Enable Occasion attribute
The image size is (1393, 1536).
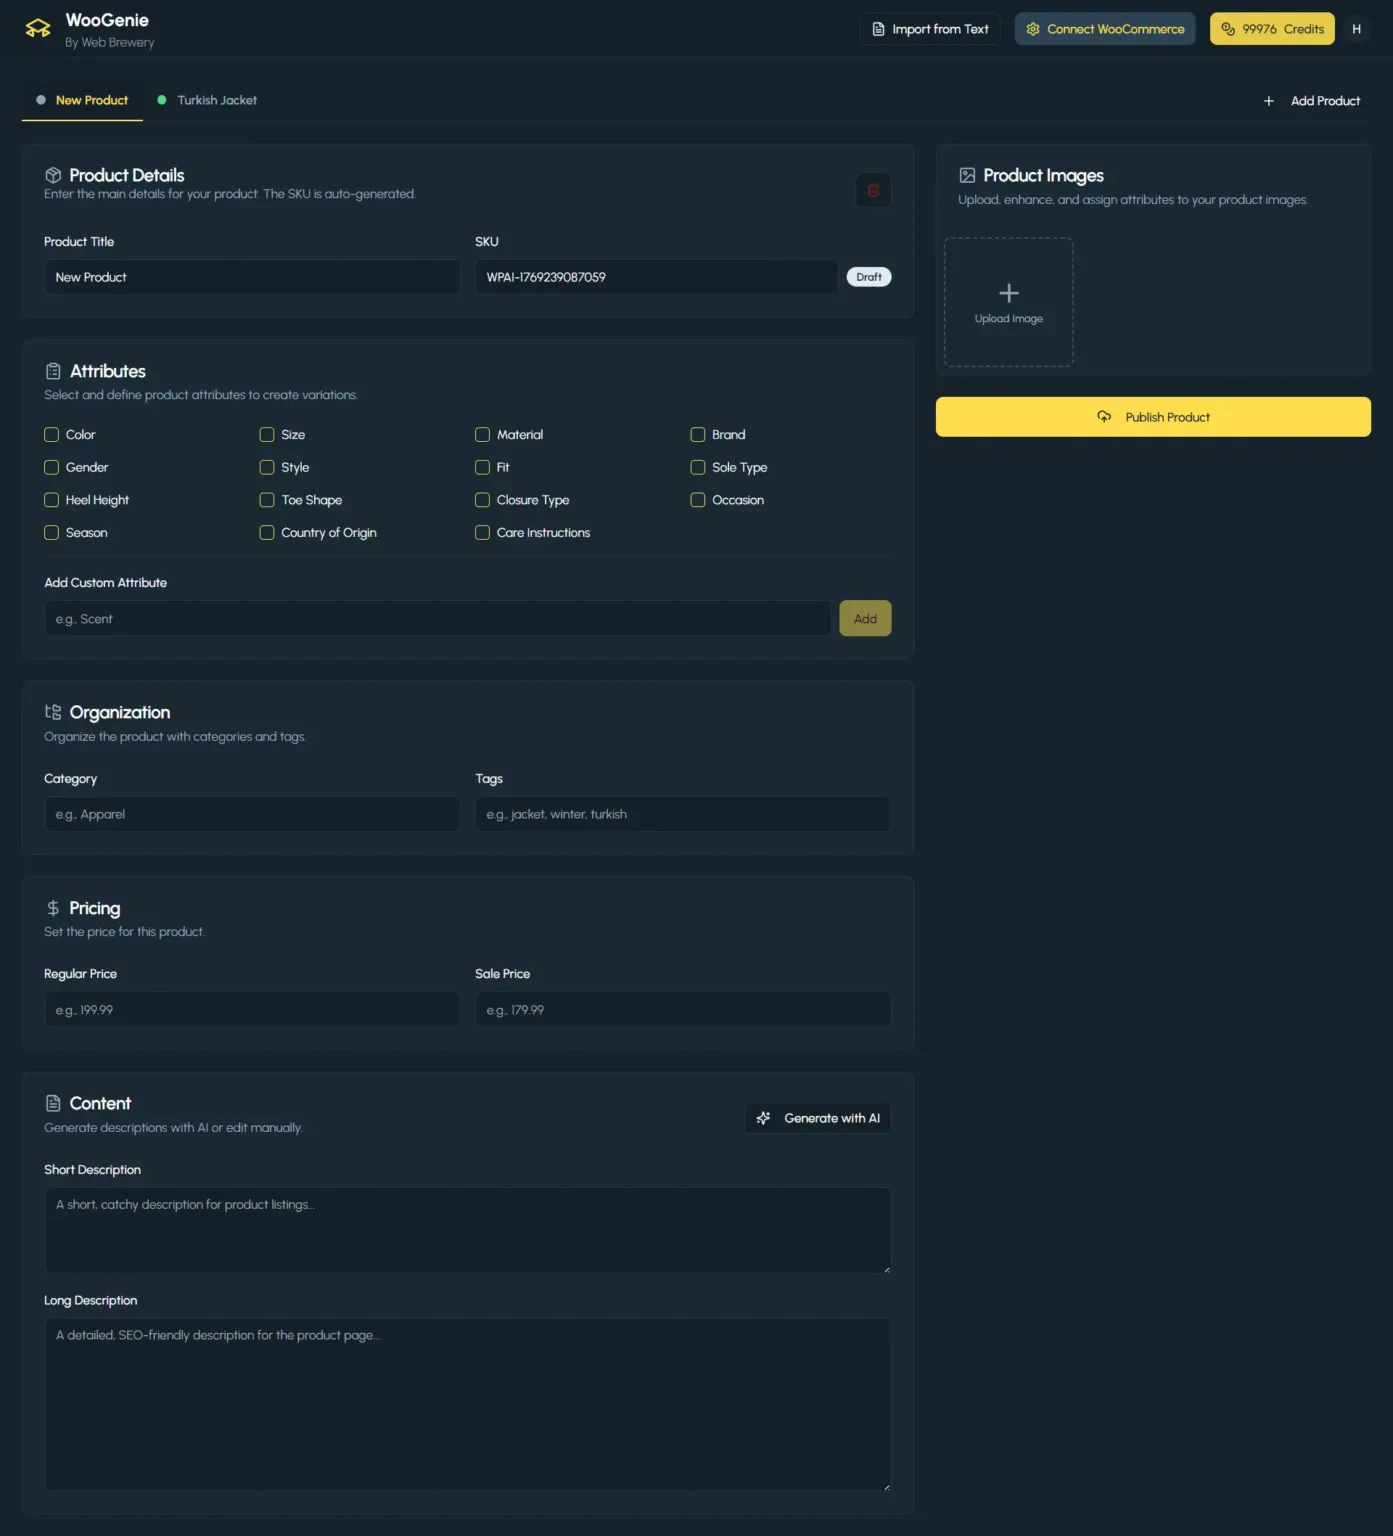[698, 500]
